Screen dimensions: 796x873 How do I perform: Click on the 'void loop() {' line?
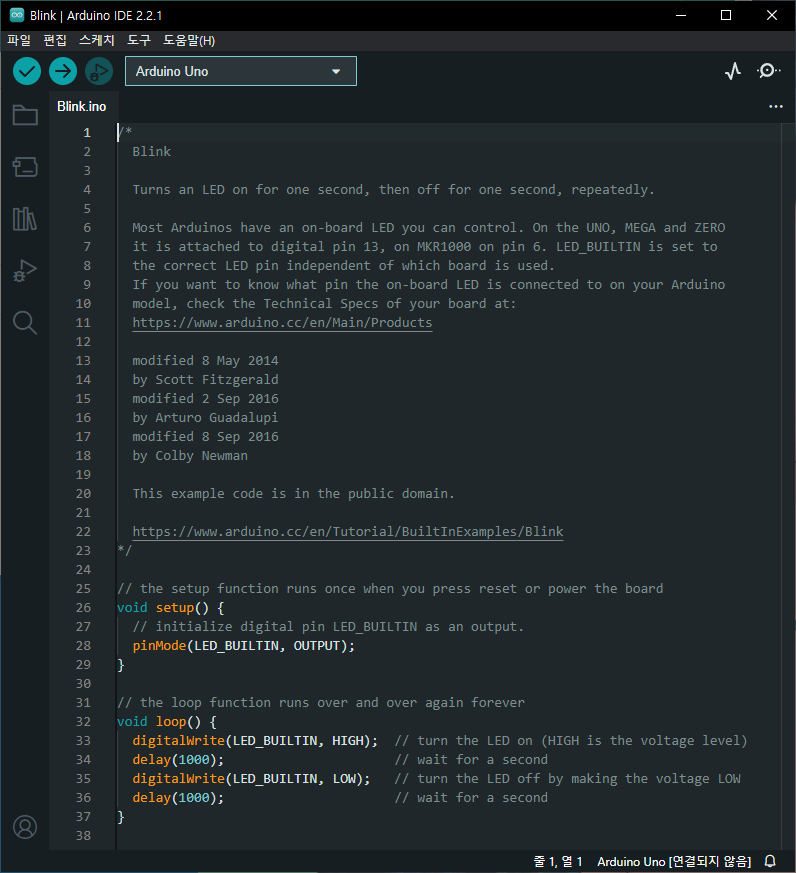(166, 722)
